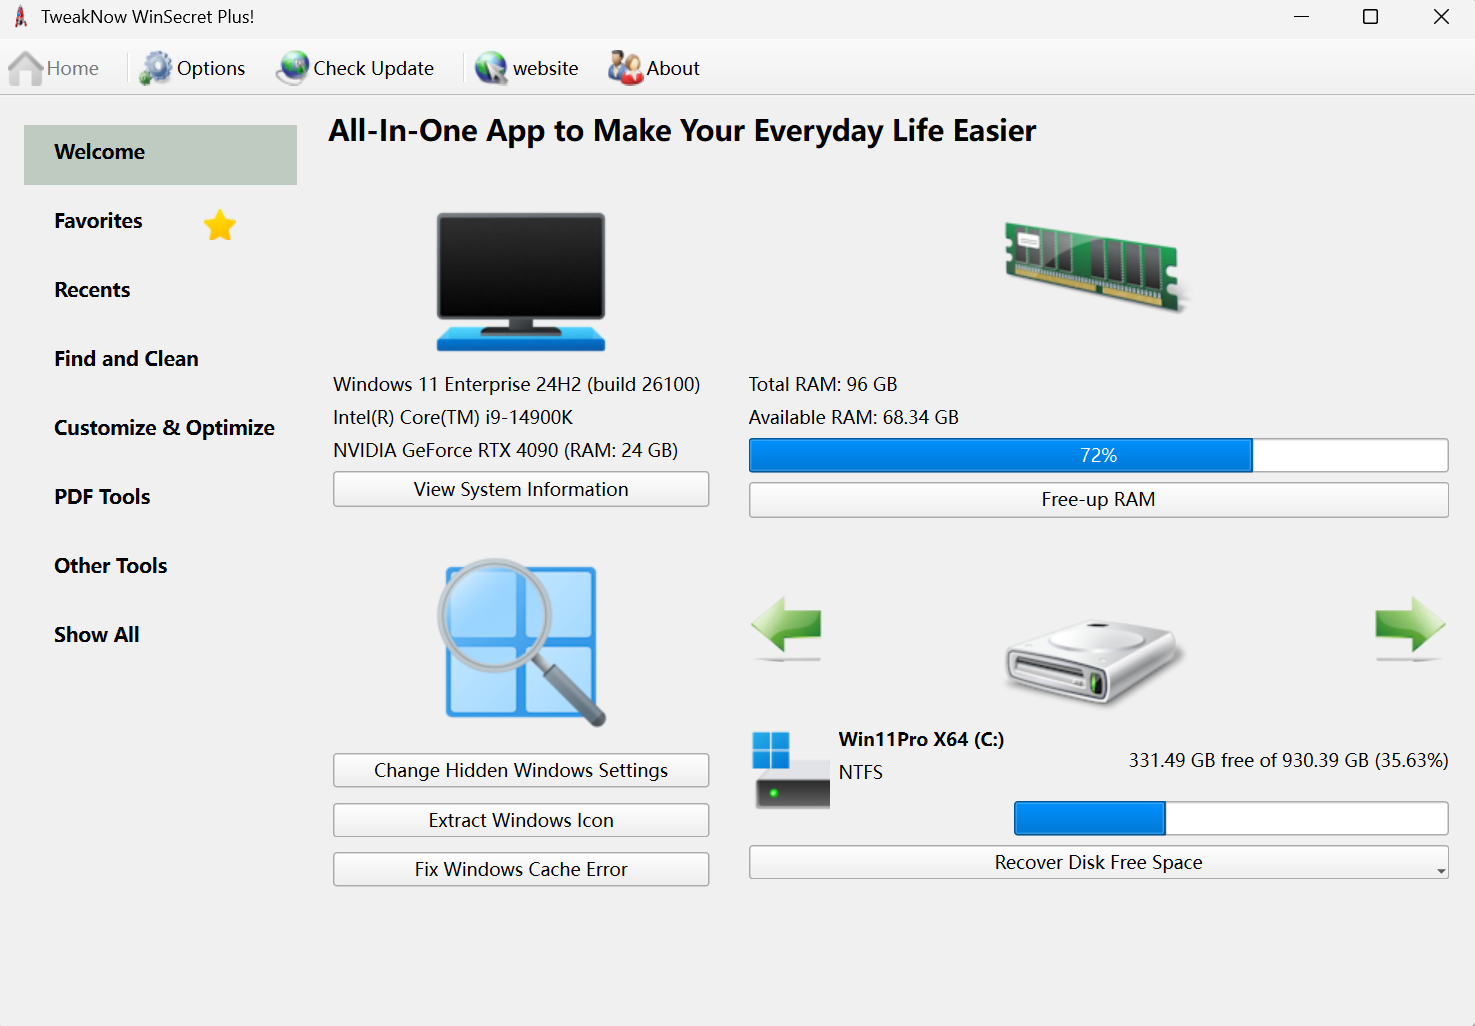Viewport: 1475px width, 1026px height.
Task: Click the yellow Favorites star icon
Action: (x=220, y=225)
